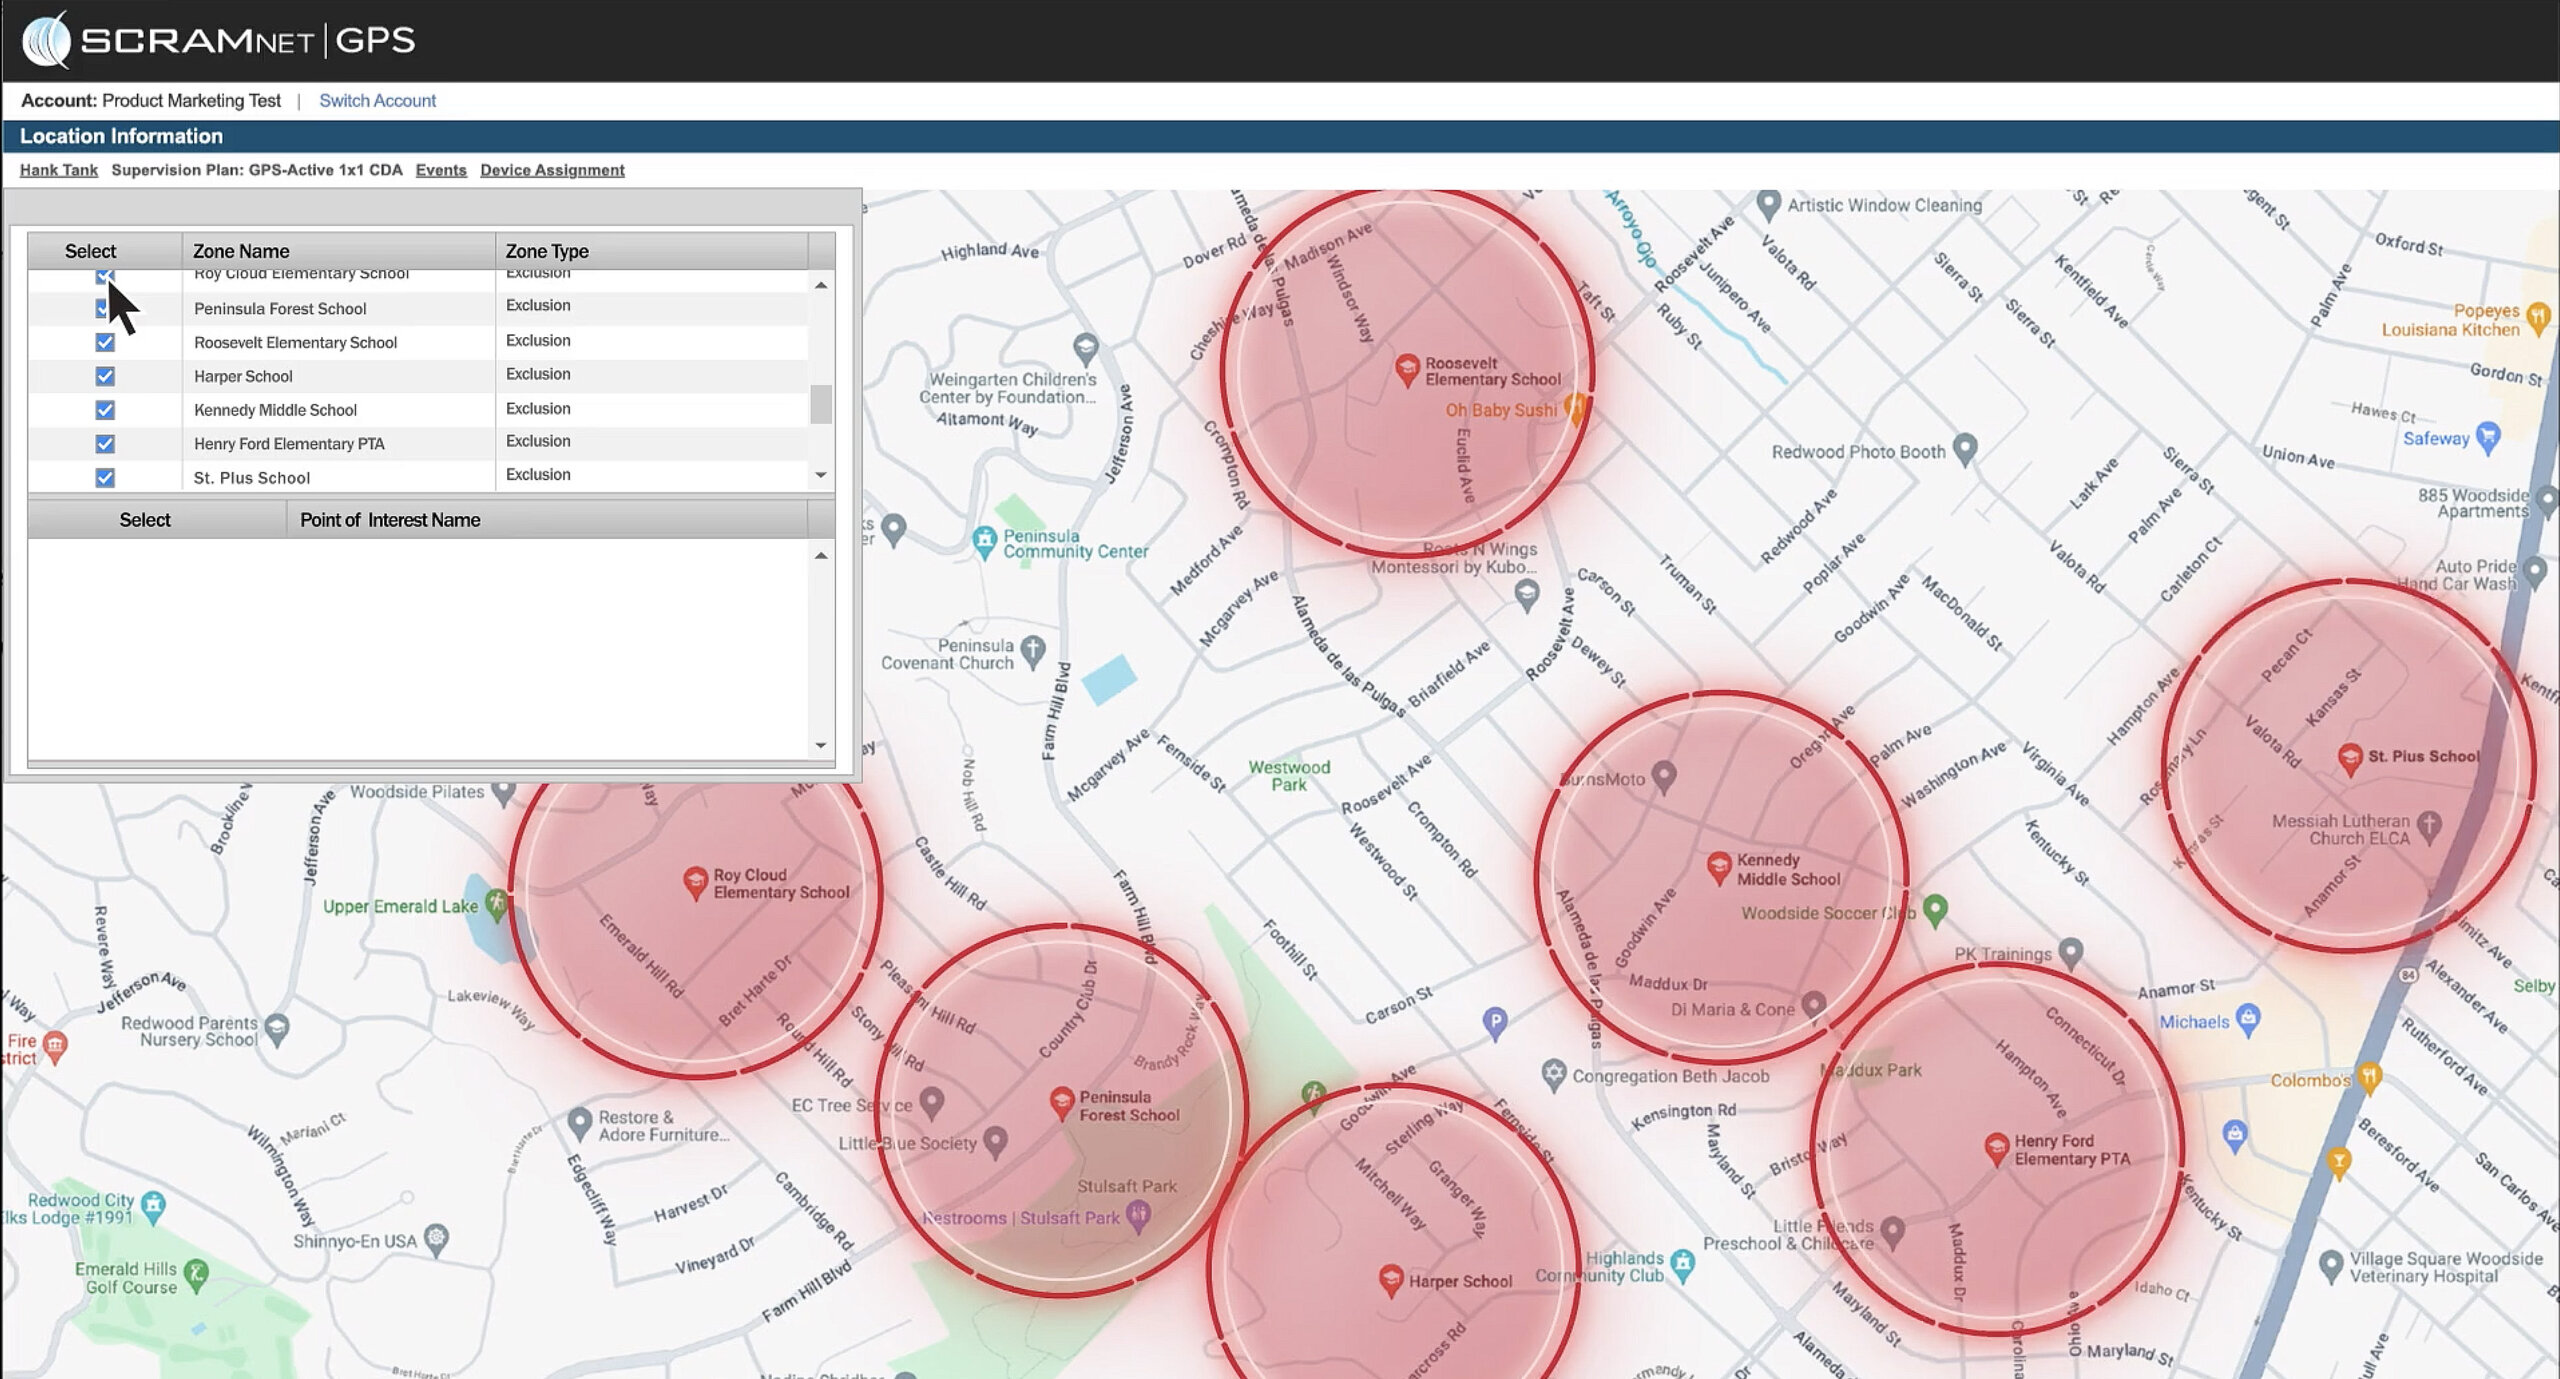Image resolution: width=2560 pixels, height=1379 pixels.
Task: Click the zone list scroll-down arrow
Action: pyautogui.click(x=821, y=475)
